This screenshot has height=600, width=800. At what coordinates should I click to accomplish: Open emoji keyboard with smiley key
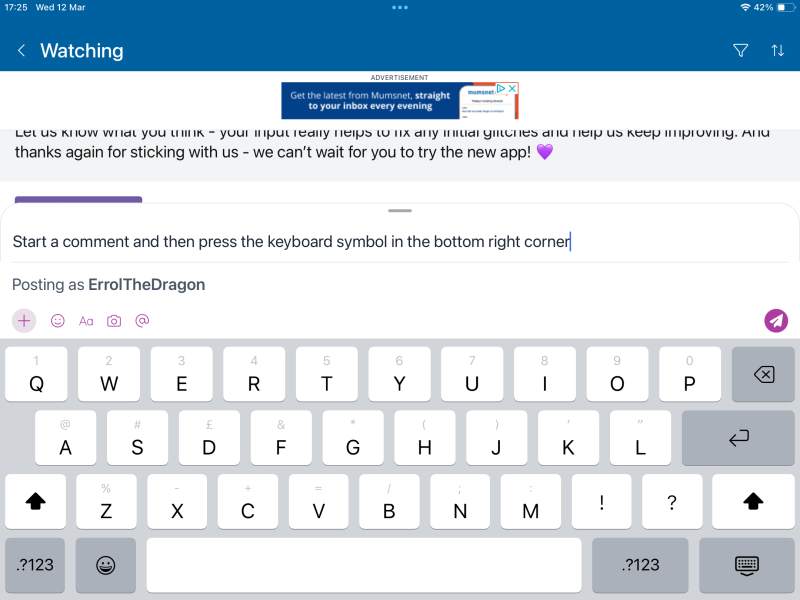pyautogui.click(x=105, y=565)
